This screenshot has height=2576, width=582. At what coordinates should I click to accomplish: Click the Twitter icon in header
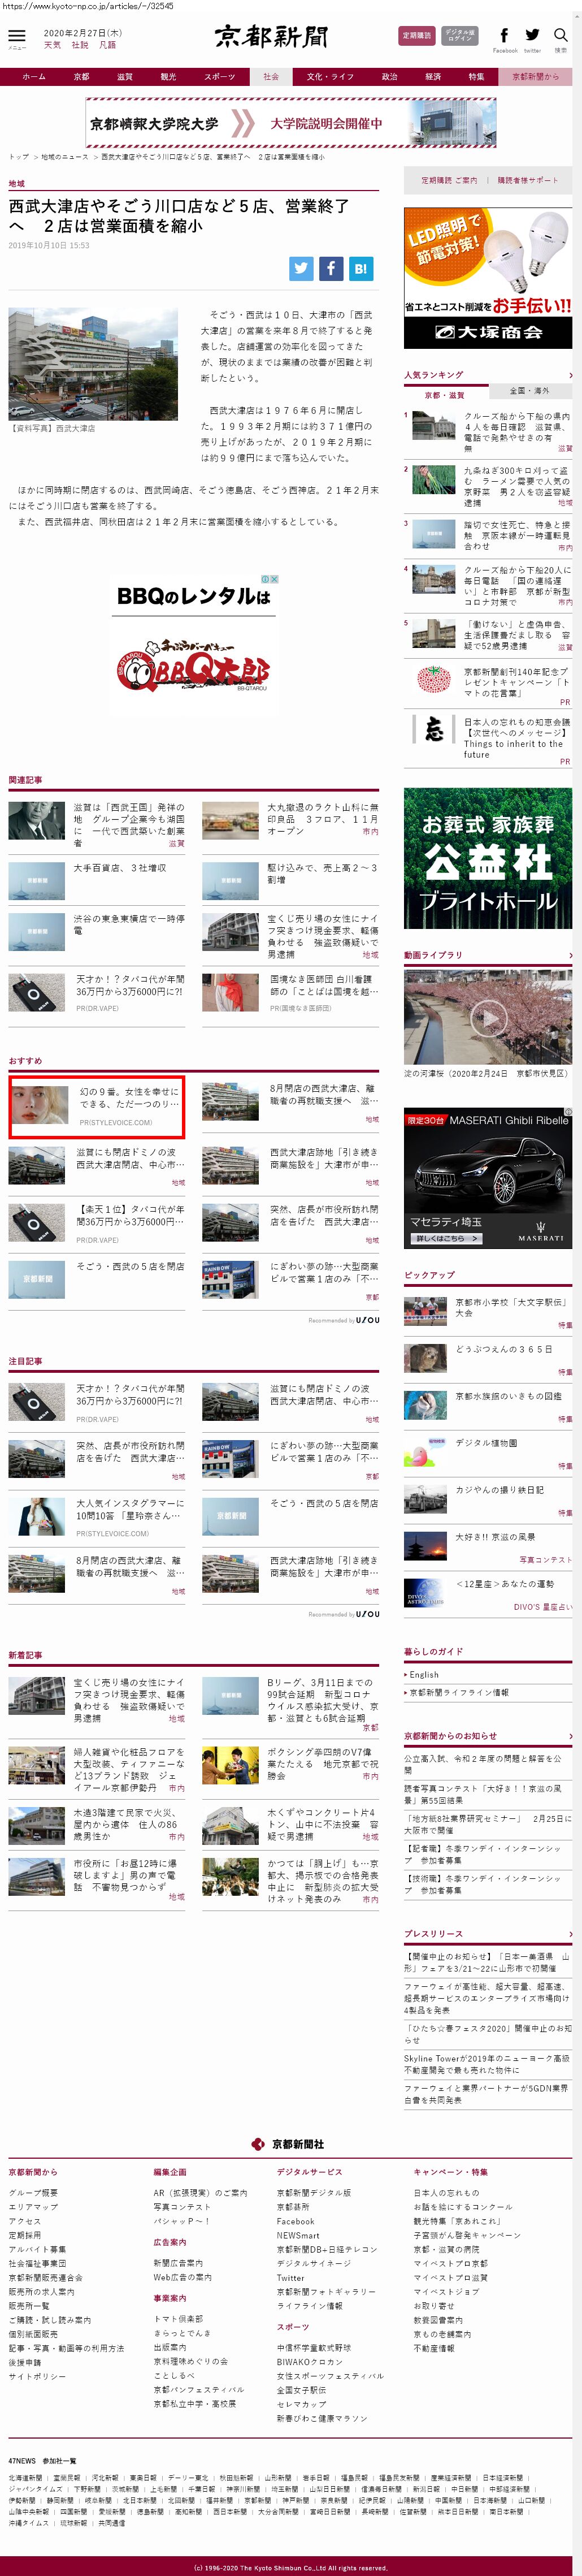(532, 35)
